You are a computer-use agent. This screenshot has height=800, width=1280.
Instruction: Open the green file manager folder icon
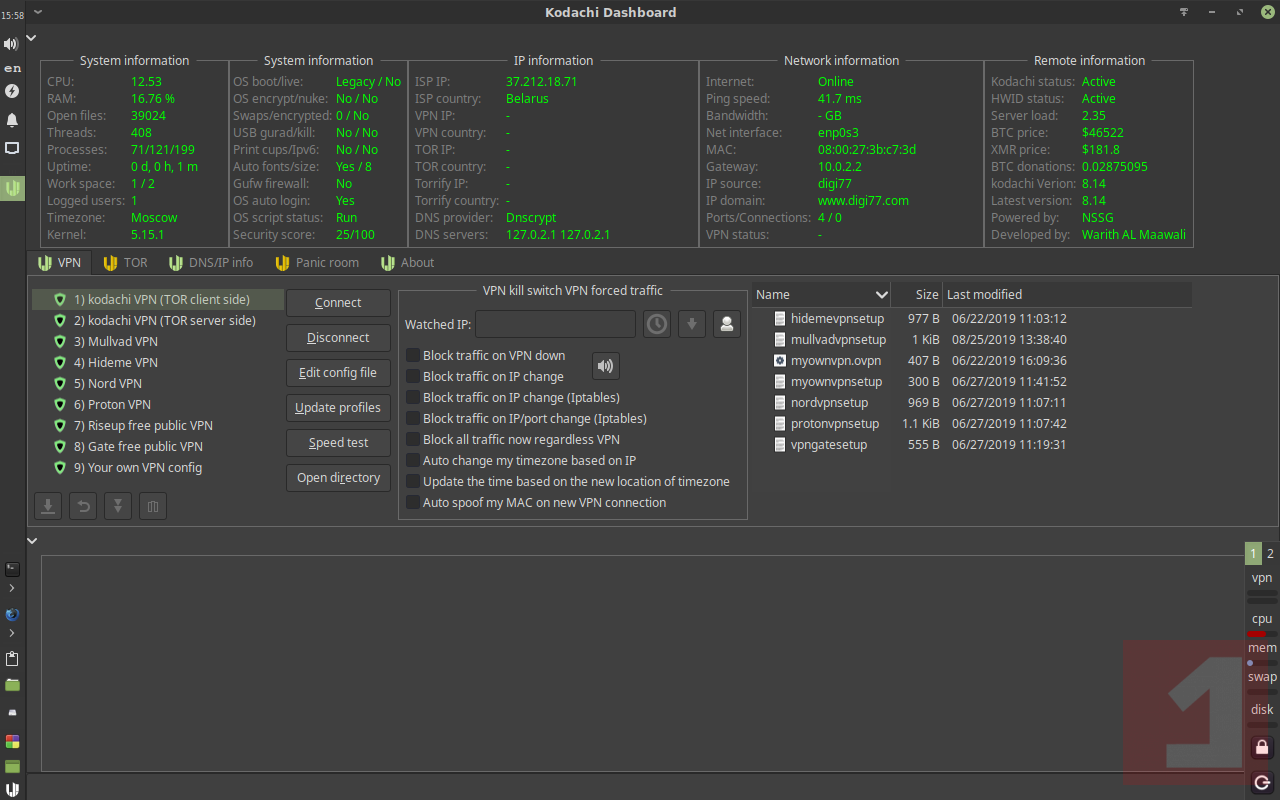point(12,685)
